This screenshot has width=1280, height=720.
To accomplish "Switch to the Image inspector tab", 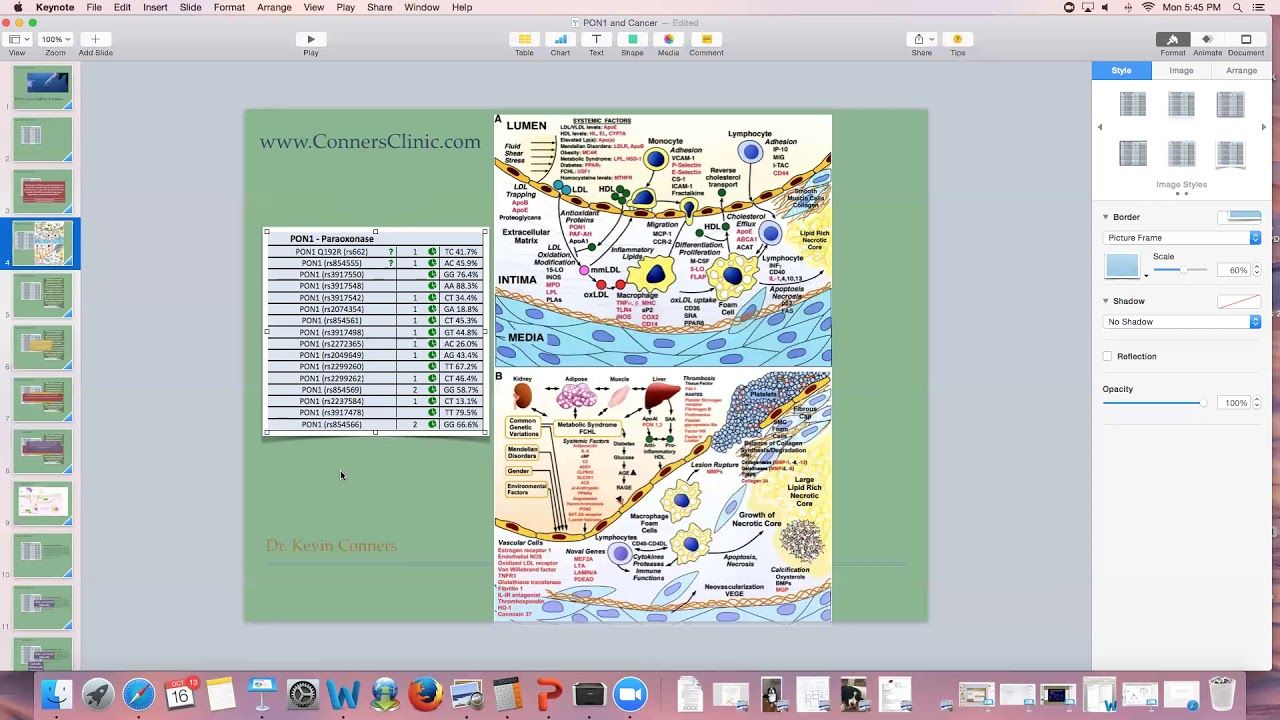I will click(1181, 70).
